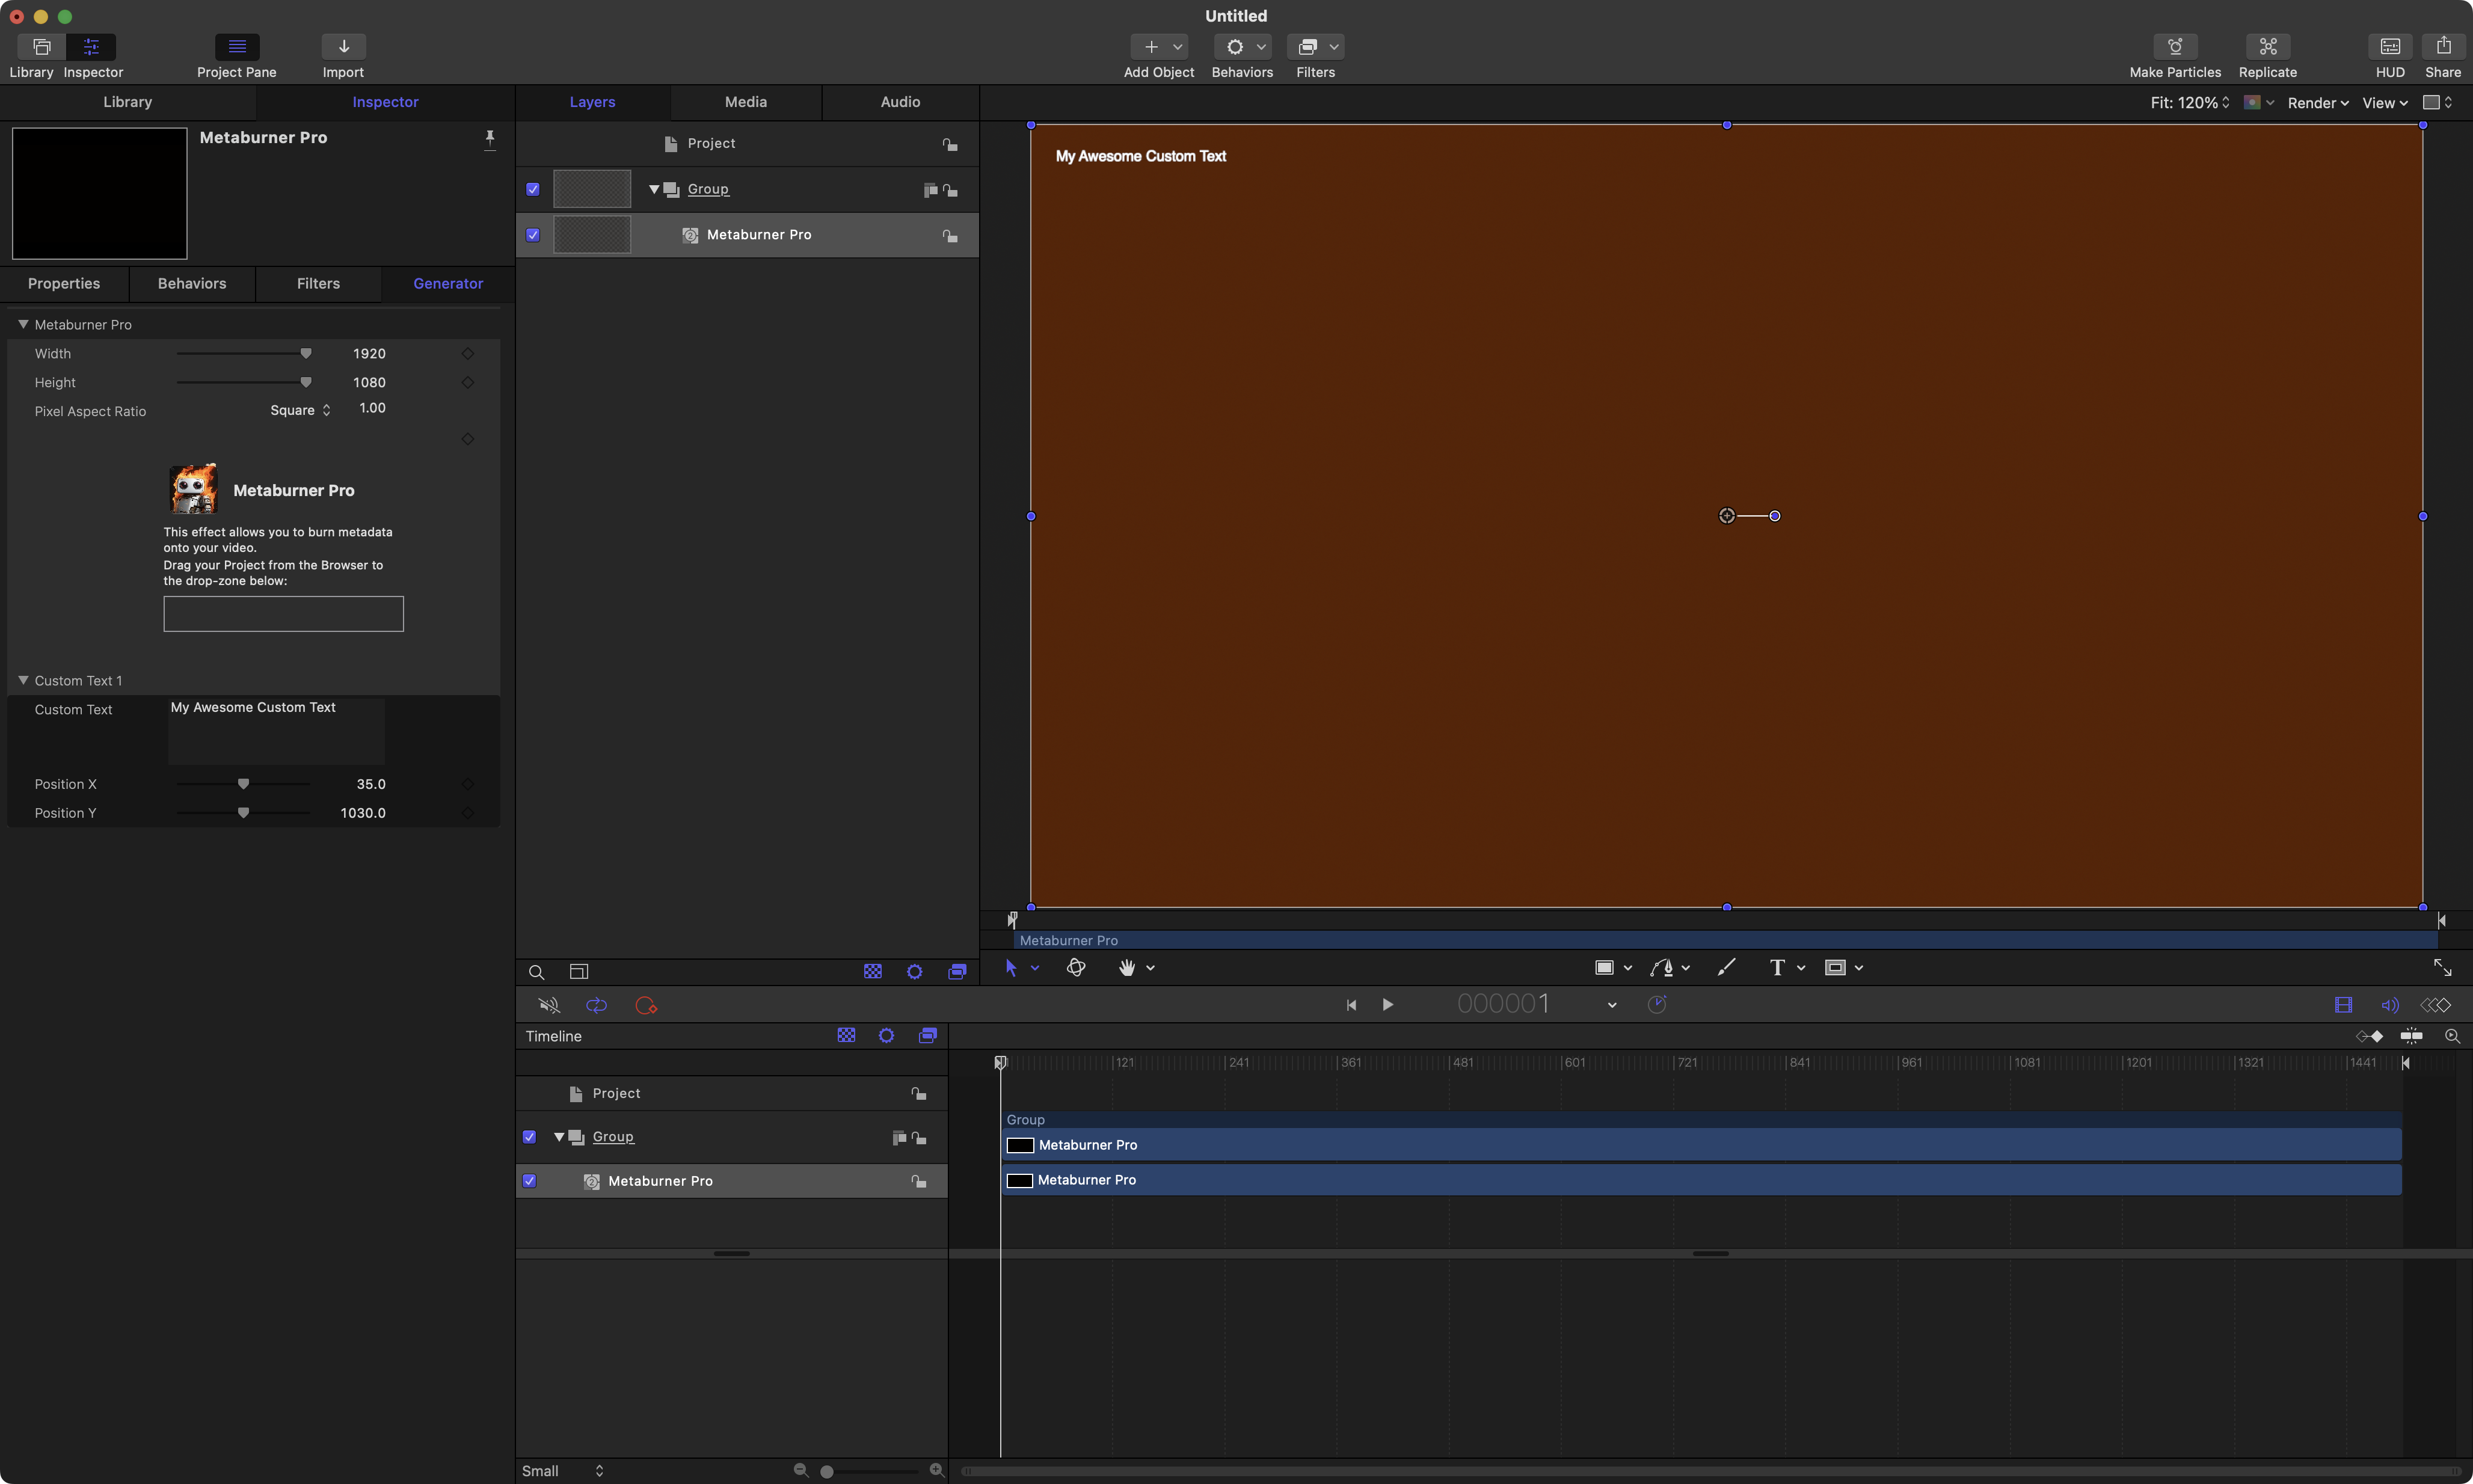Viewport: 2473px width, 1484px height.
Task: Select the Paint Stroke brush tool
Action: 1726,967
